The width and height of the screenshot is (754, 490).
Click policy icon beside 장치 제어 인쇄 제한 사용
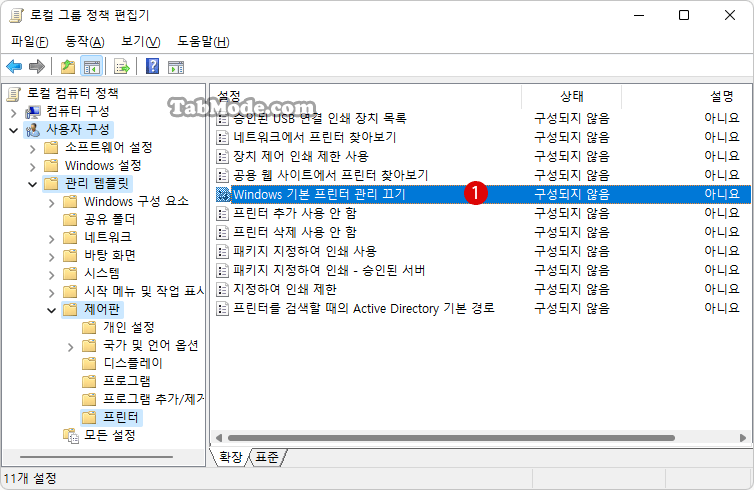pos(222,156)
